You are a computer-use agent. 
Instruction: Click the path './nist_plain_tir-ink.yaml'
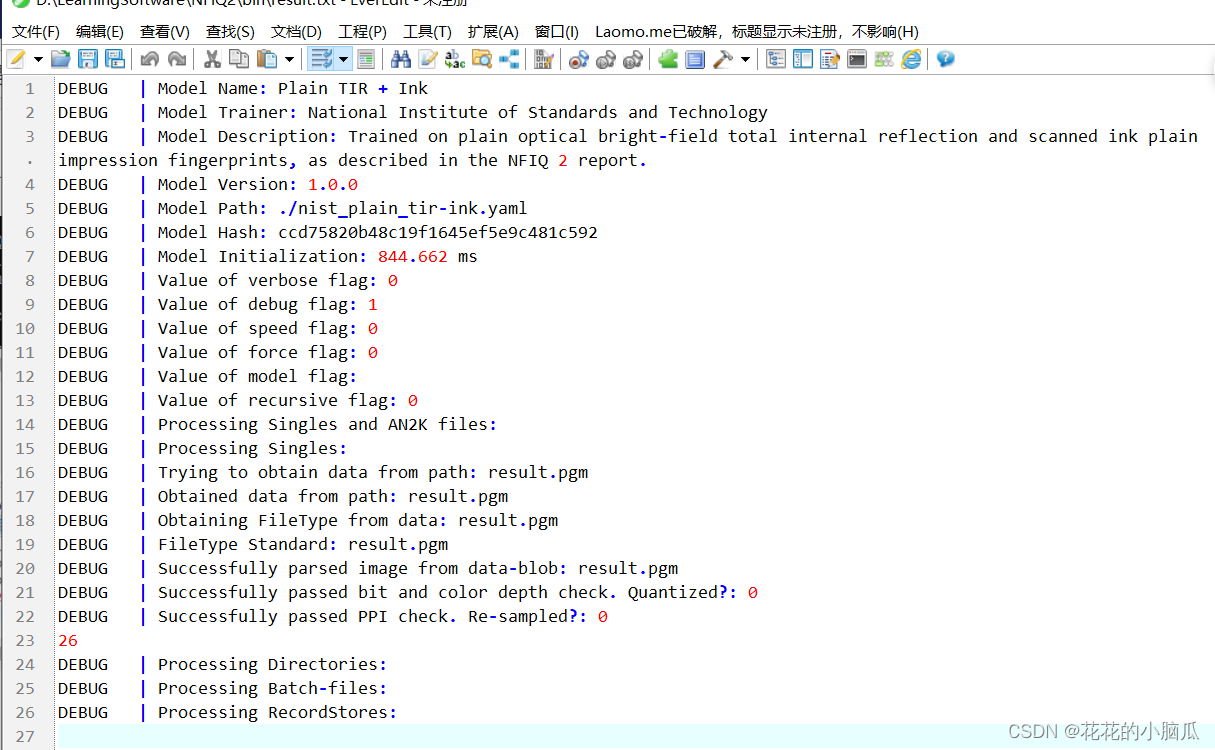pos(403,208)
